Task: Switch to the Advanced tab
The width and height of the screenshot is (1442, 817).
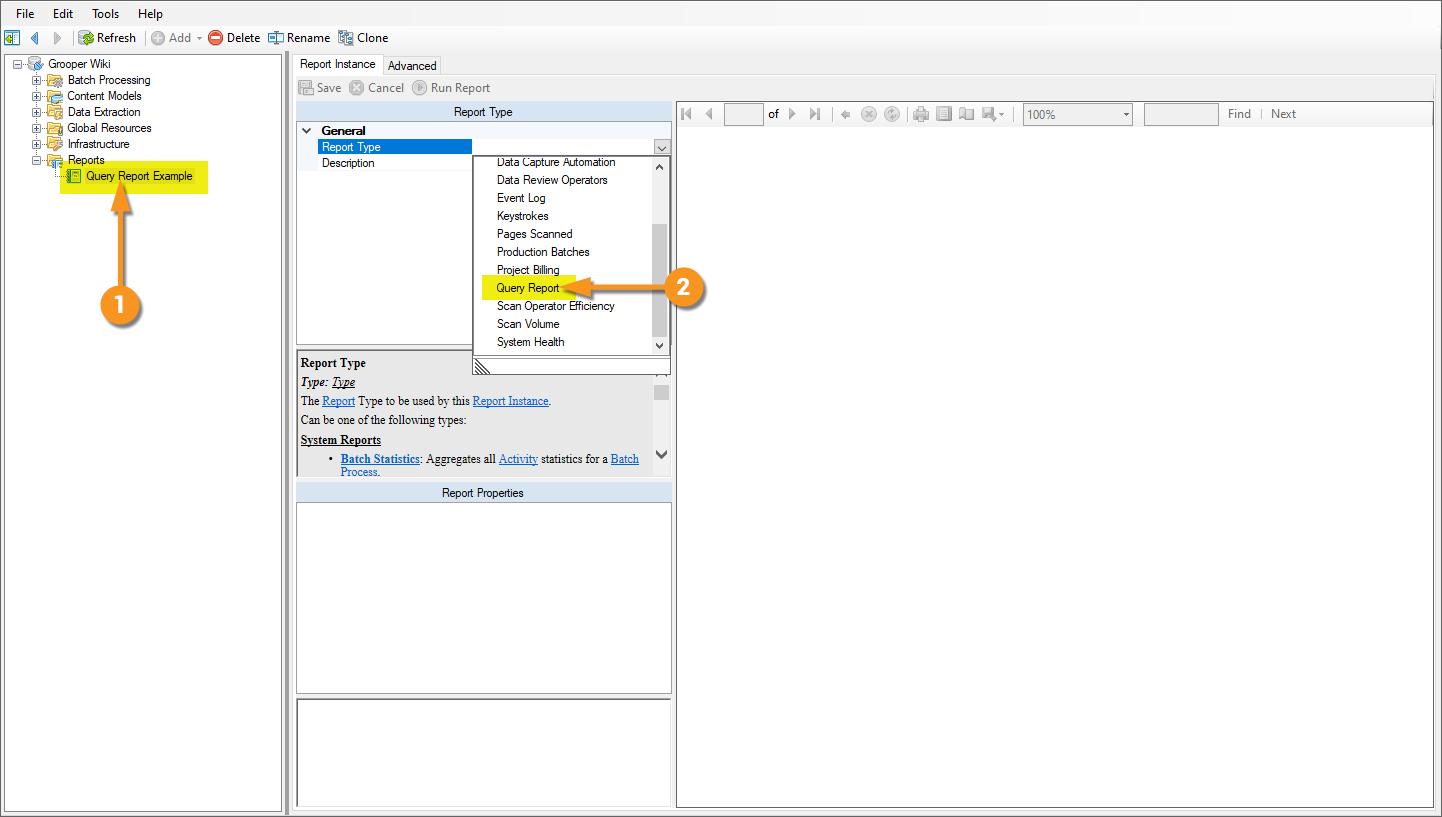Action: pyautogui.click(x=412, y=65)
